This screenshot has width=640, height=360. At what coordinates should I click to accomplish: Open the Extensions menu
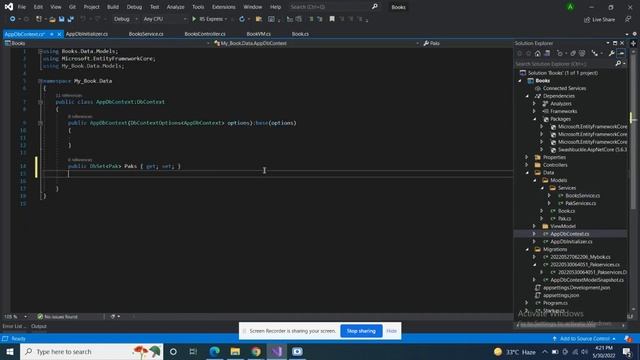223,7
